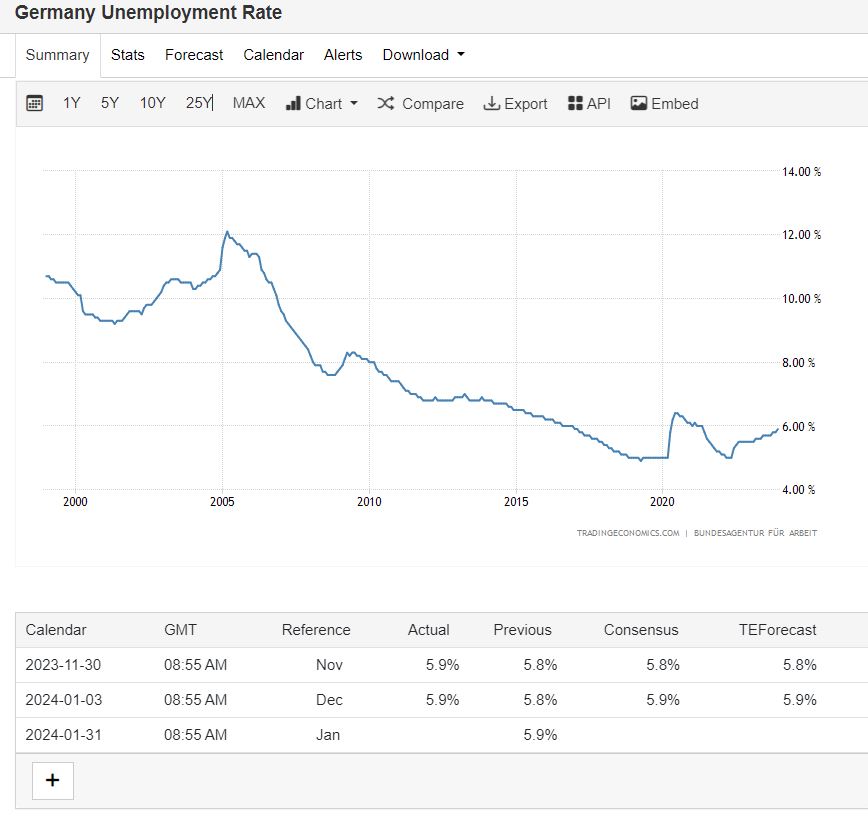The height and width of the screenshot is (826, 868).
Task: Go to the Alerts tab
Action: click(x=343, y=55)
